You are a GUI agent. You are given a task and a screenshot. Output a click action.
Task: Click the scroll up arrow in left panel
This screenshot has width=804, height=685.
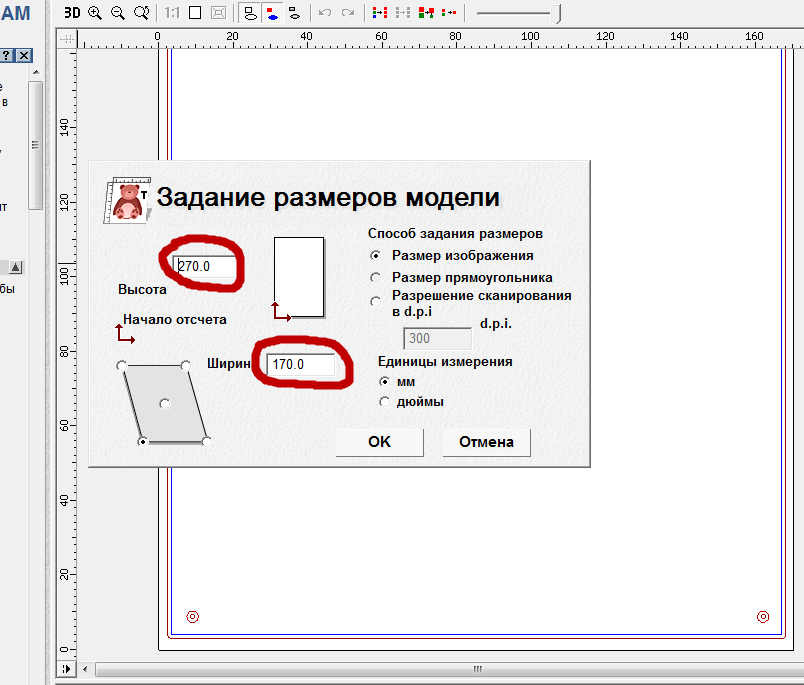pos(36,72)
